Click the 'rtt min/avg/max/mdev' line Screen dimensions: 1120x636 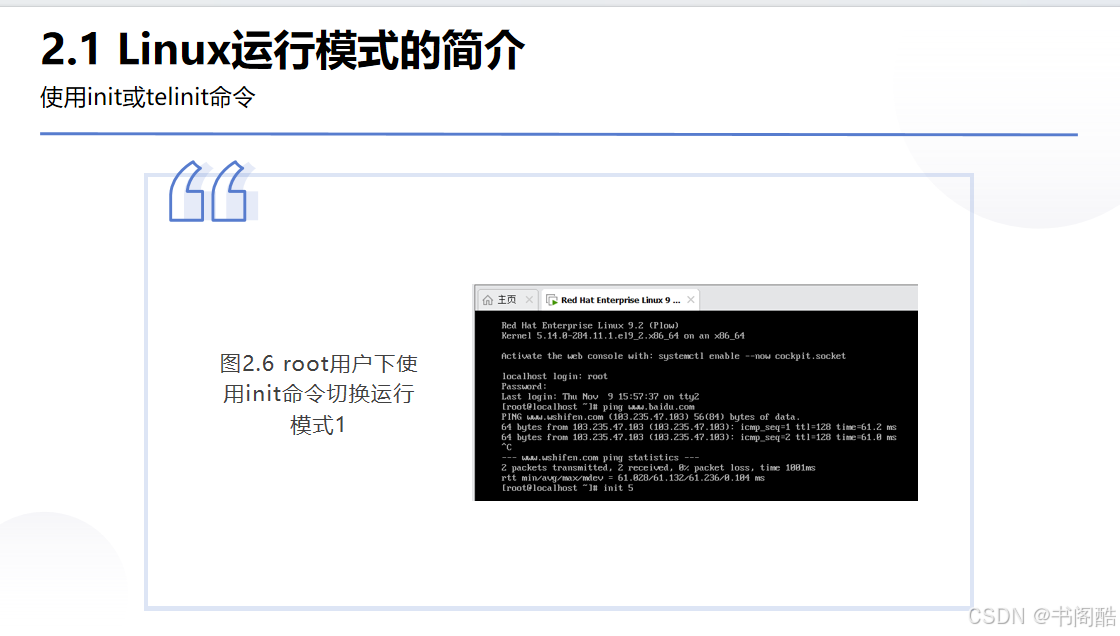point(633,478)
